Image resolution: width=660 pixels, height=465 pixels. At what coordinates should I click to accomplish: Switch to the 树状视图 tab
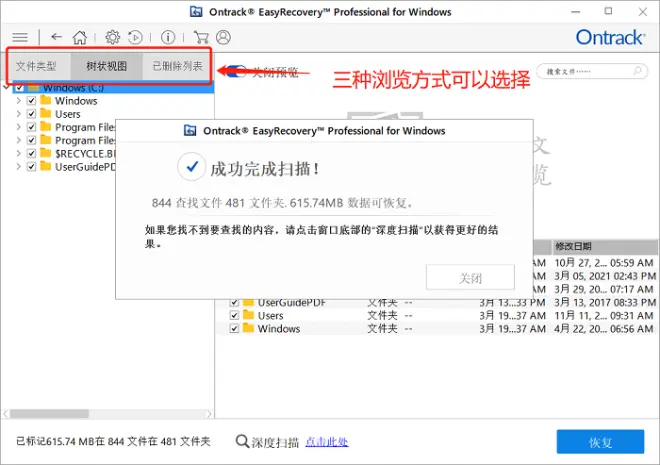[x=106, y=66]
